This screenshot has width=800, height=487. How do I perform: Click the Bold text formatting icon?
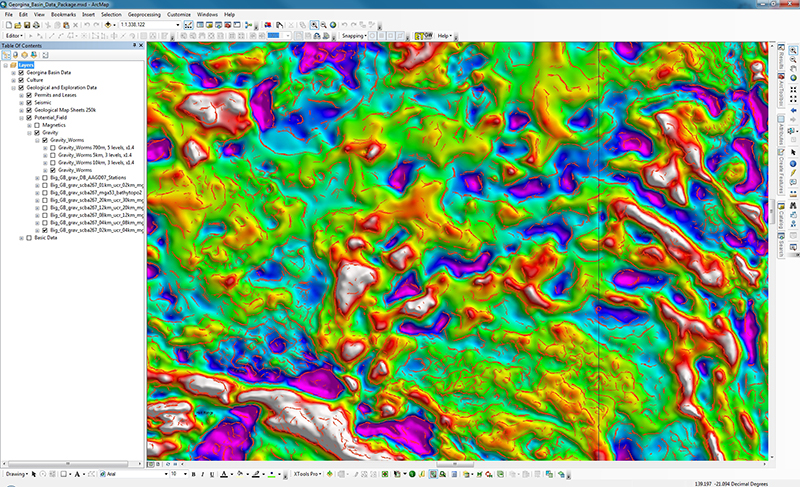tap(191, 473)
